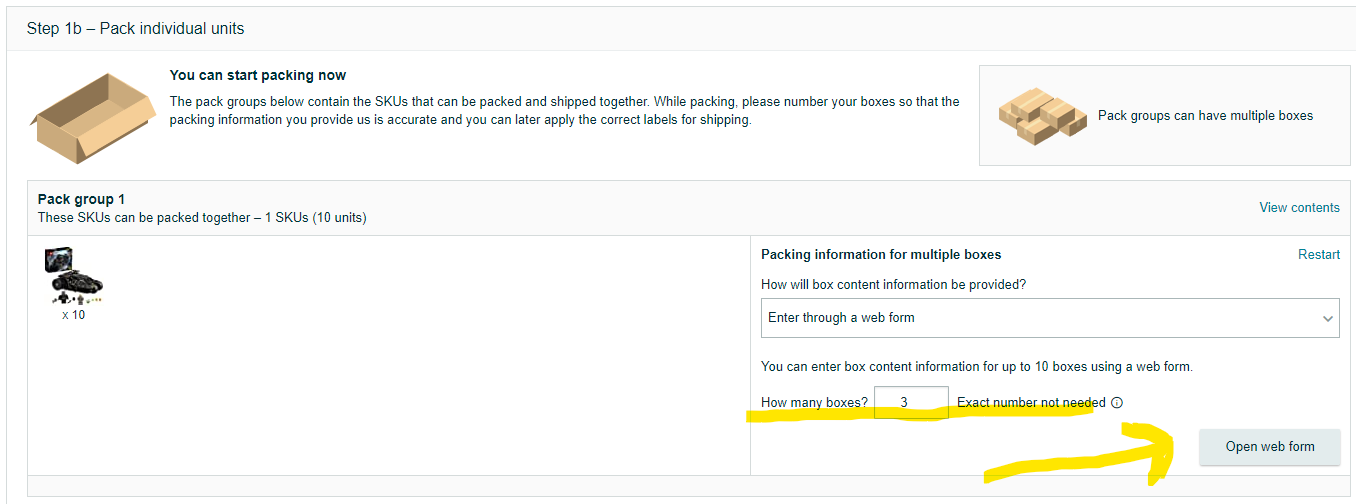Focus the How many boxes input field
1356x504 pixels.
point(910,403)
